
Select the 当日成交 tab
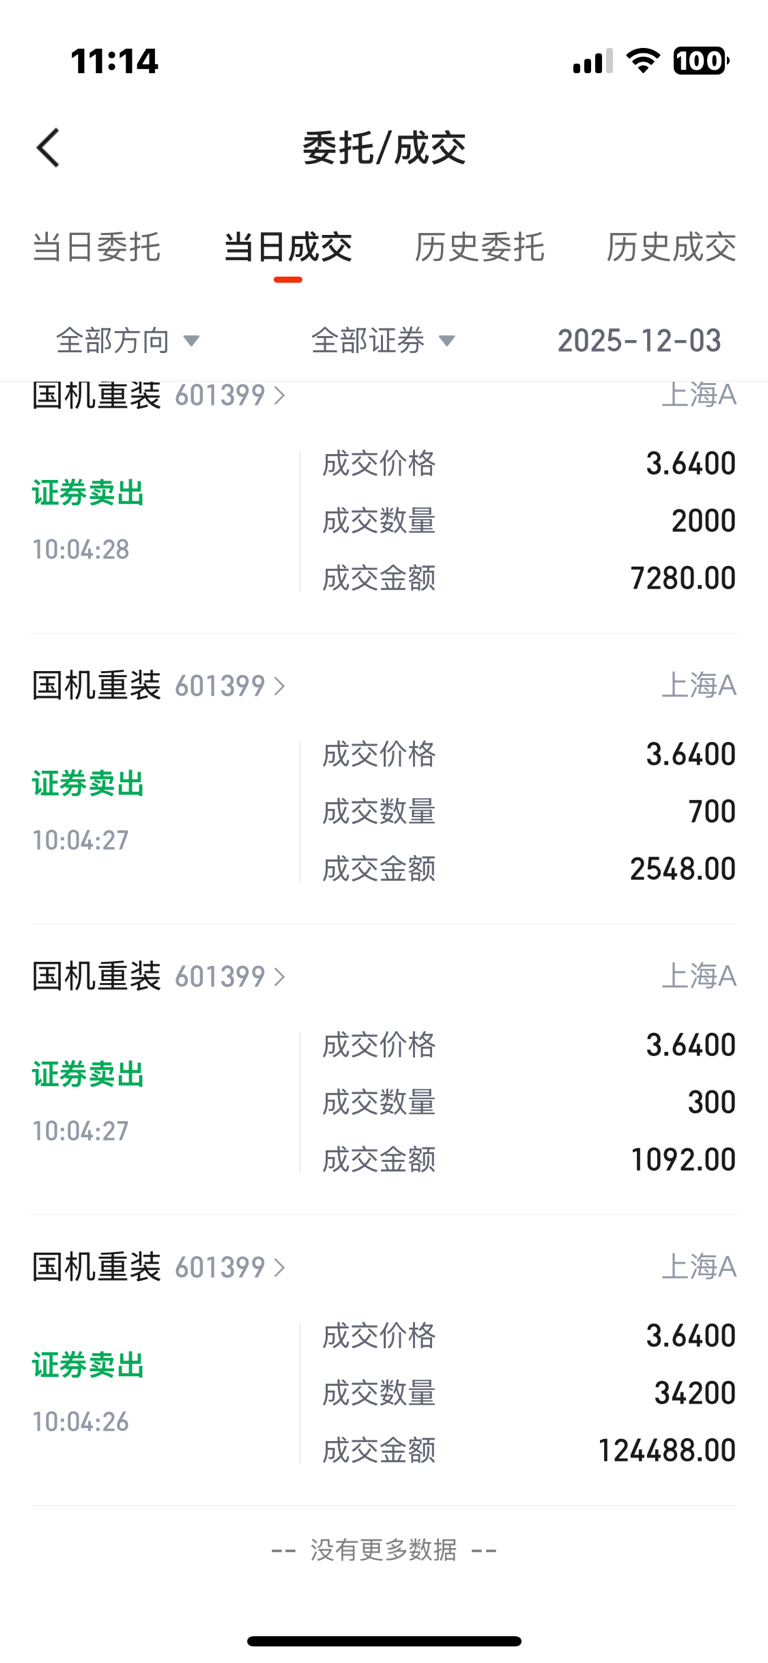(x=287, y=247)
